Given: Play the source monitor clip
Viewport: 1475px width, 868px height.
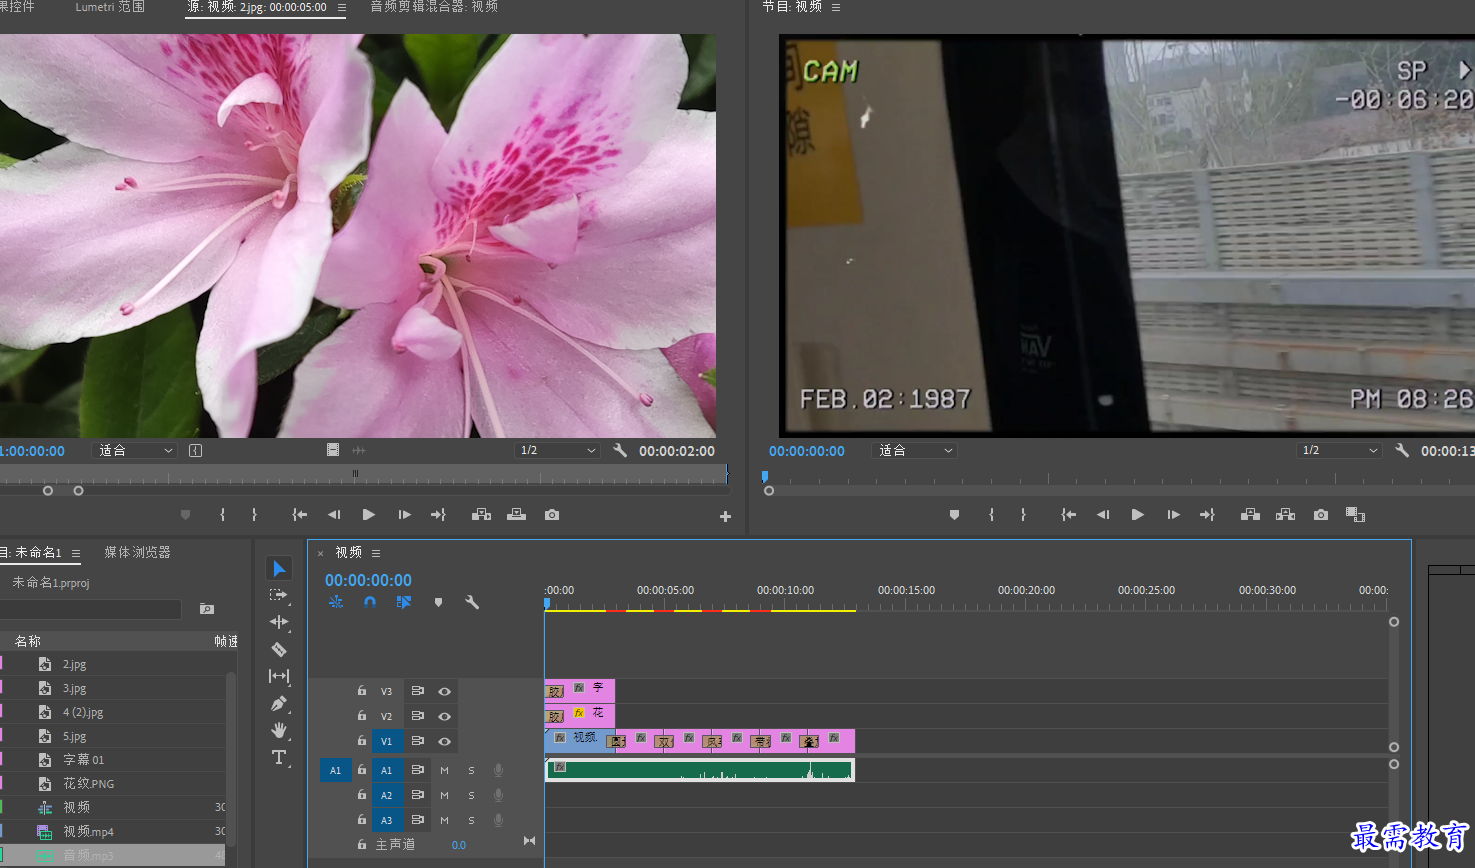Looking at the screenshot, I should click(368, 515).
